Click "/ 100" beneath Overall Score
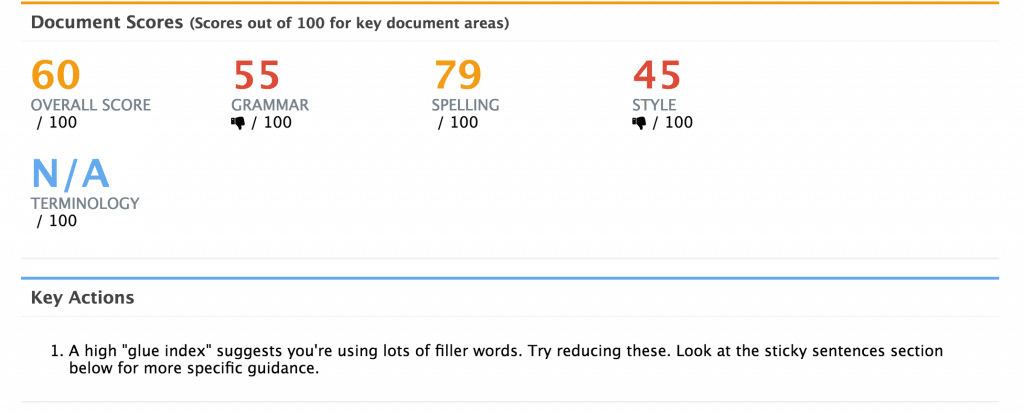1024x414 pixels. [x=56, y=123]
